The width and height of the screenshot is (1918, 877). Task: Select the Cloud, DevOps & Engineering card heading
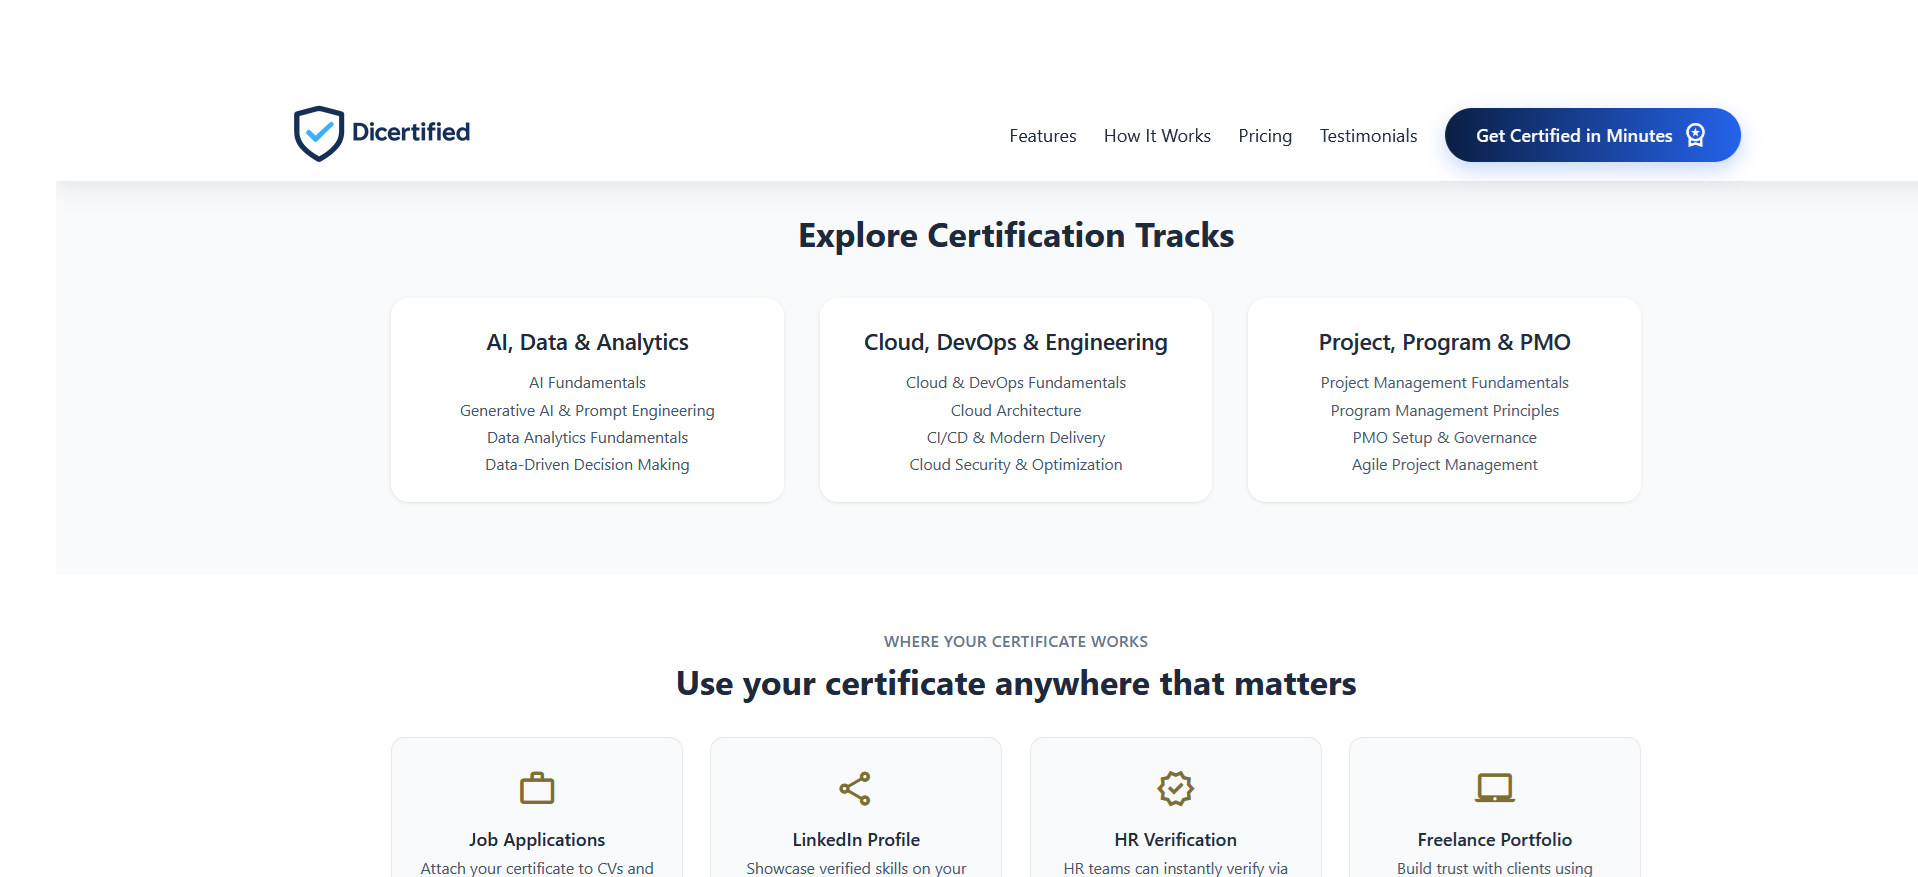(1015, 342)
